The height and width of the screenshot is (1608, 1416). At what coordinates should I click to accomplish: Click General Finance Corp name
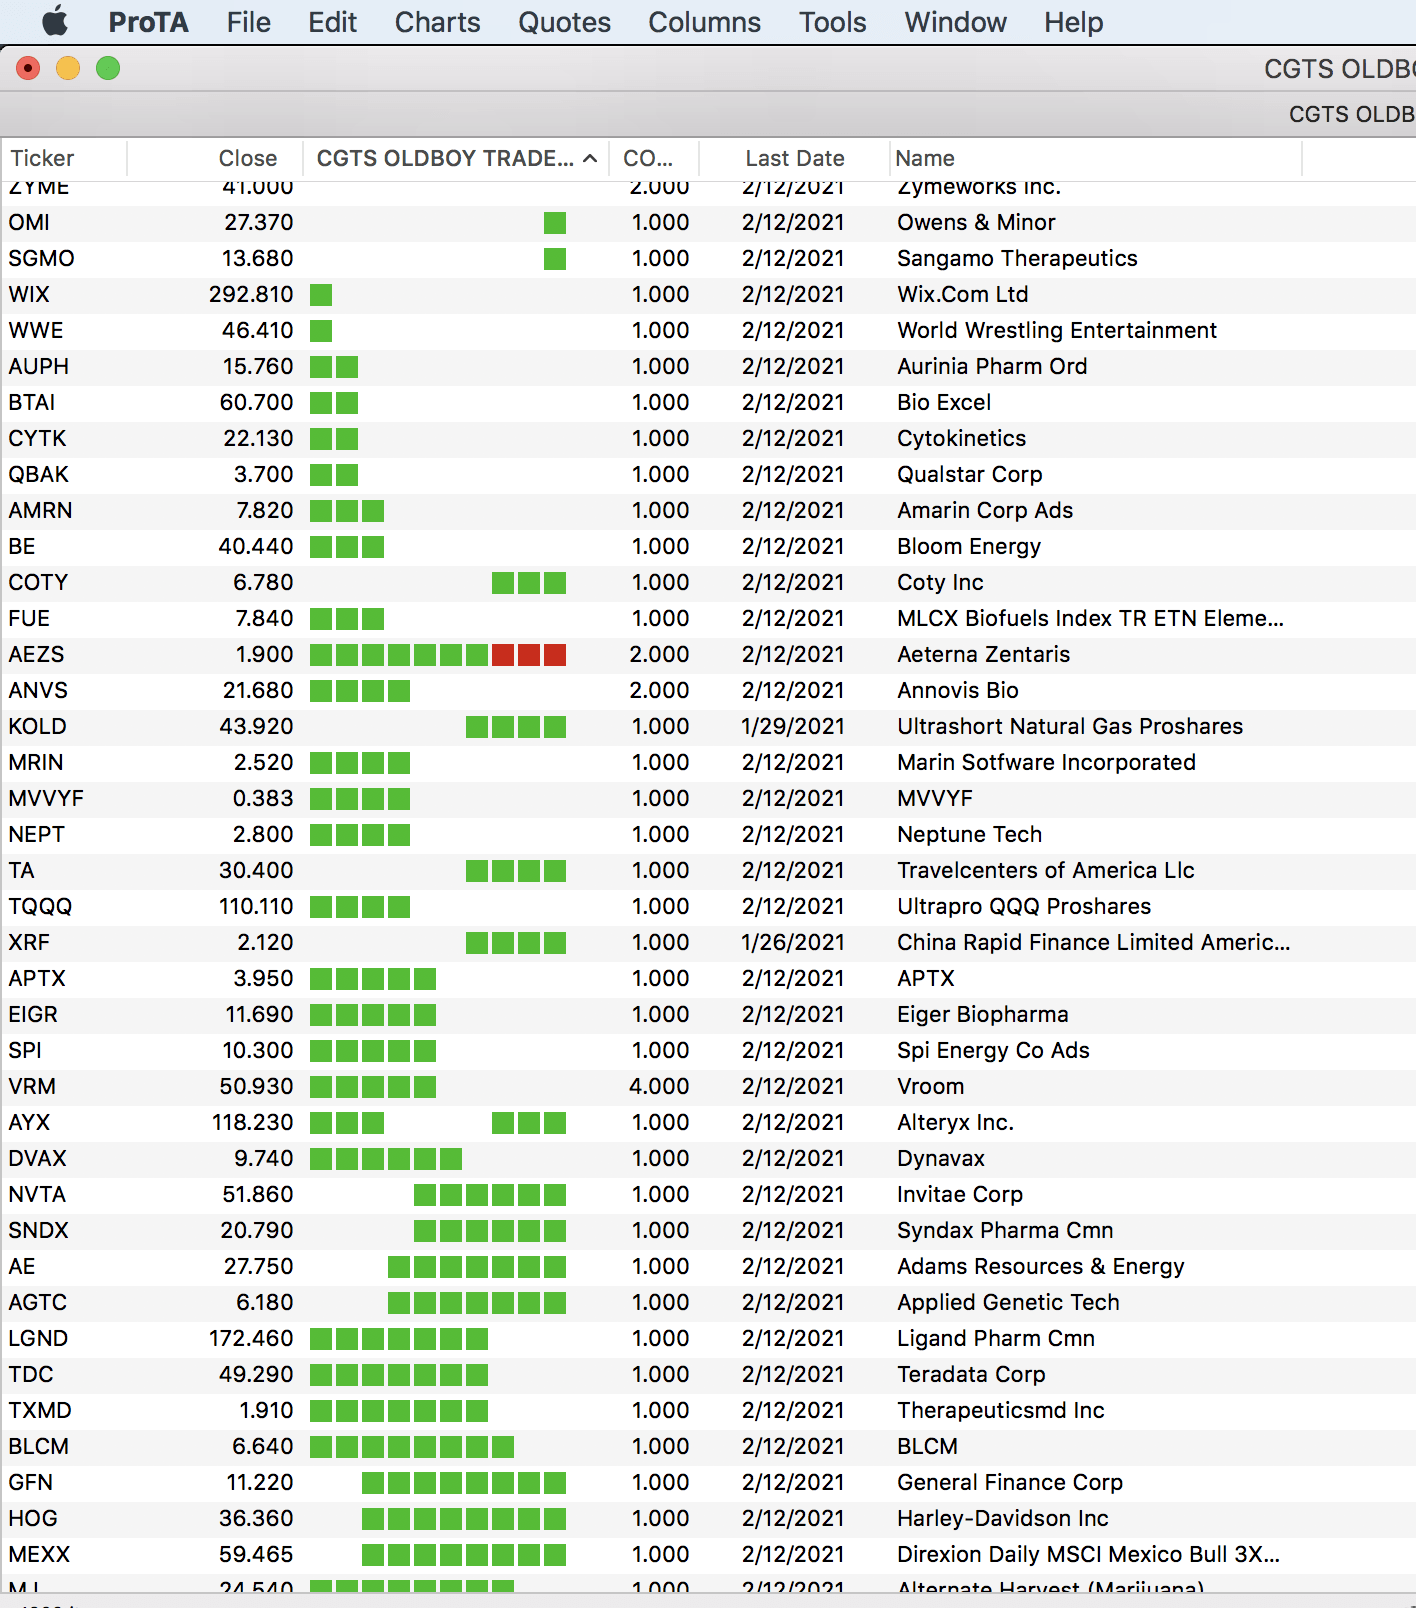(1010, 1482)
